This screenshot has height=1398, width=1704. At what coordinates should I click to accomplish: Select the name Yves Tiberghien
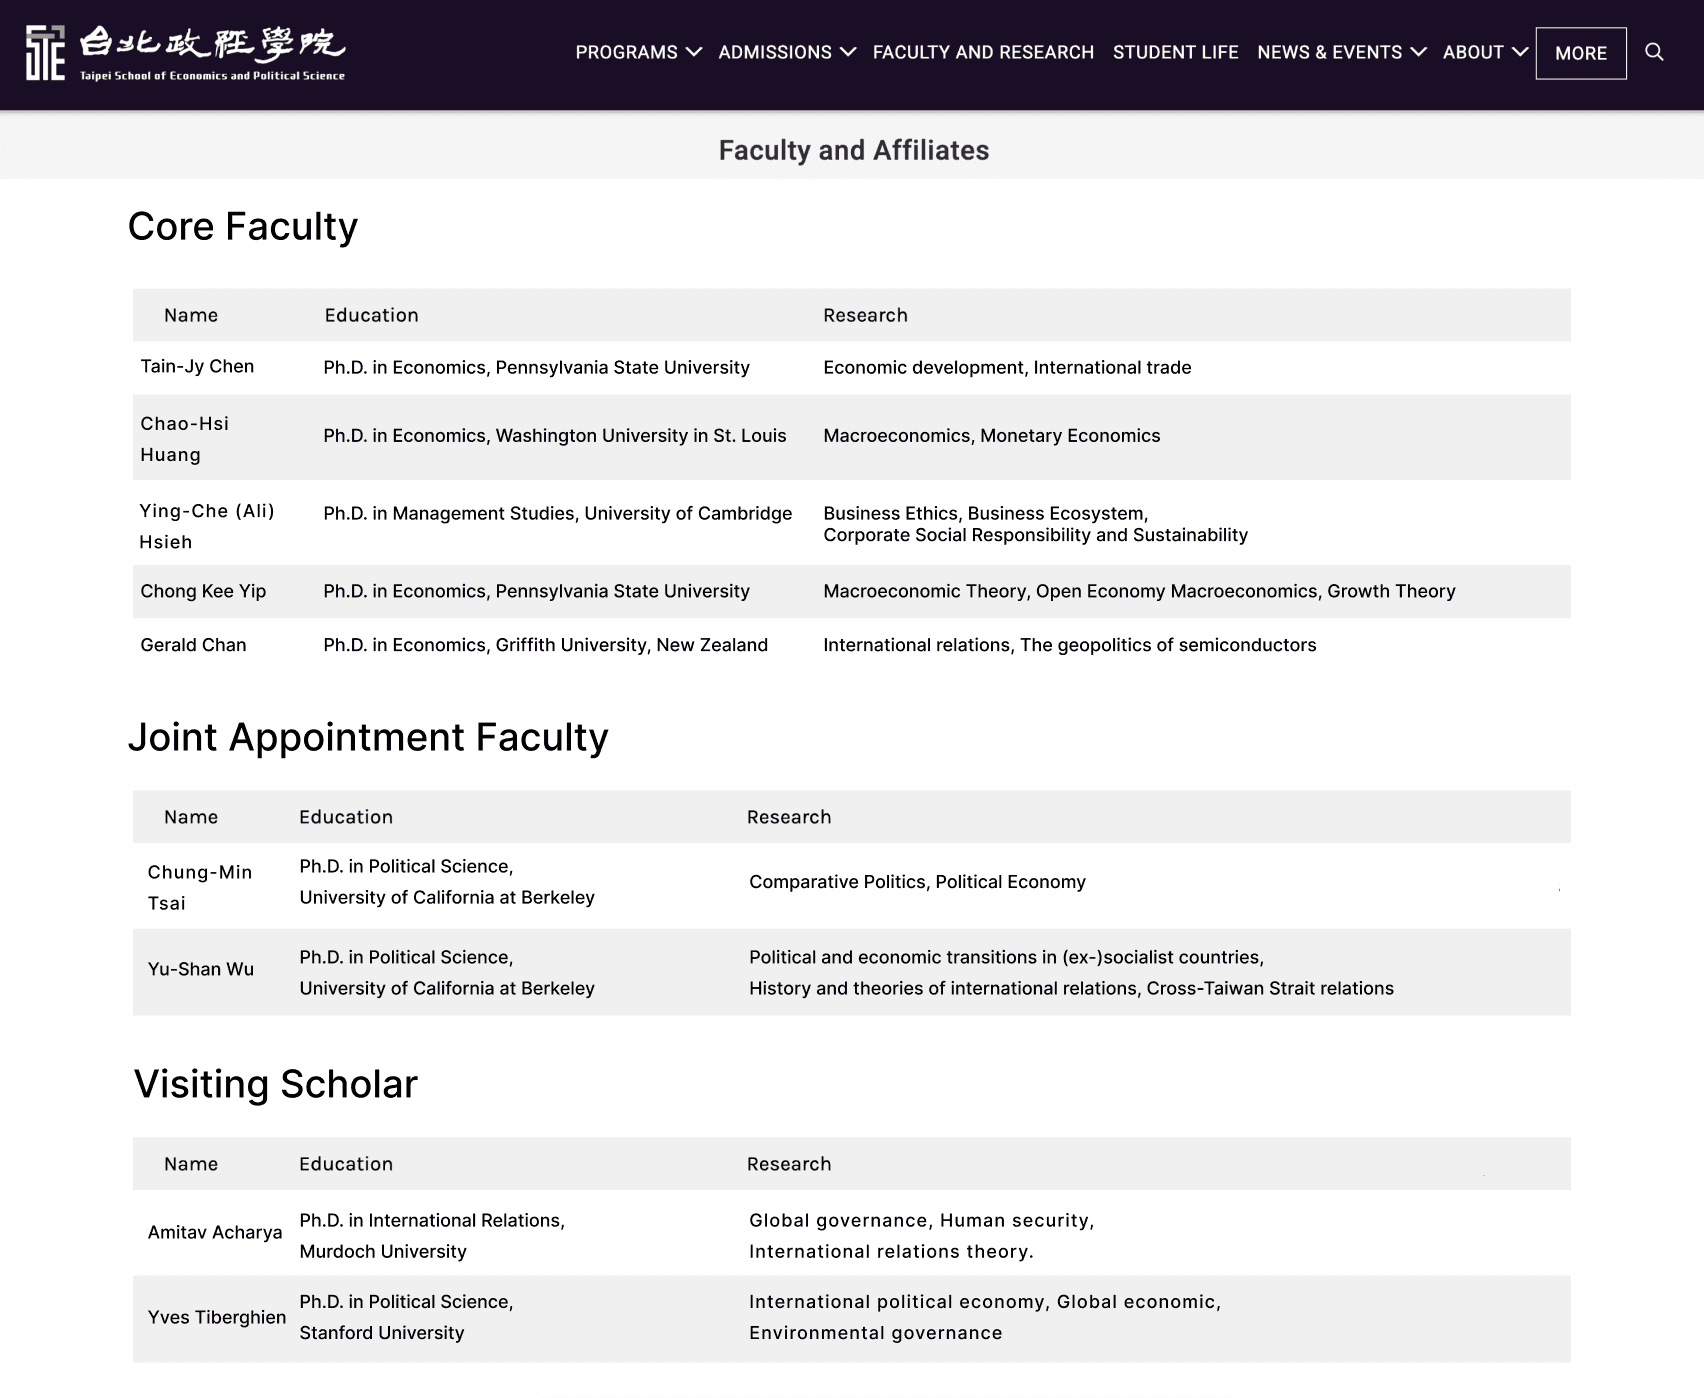point(217,1317)
